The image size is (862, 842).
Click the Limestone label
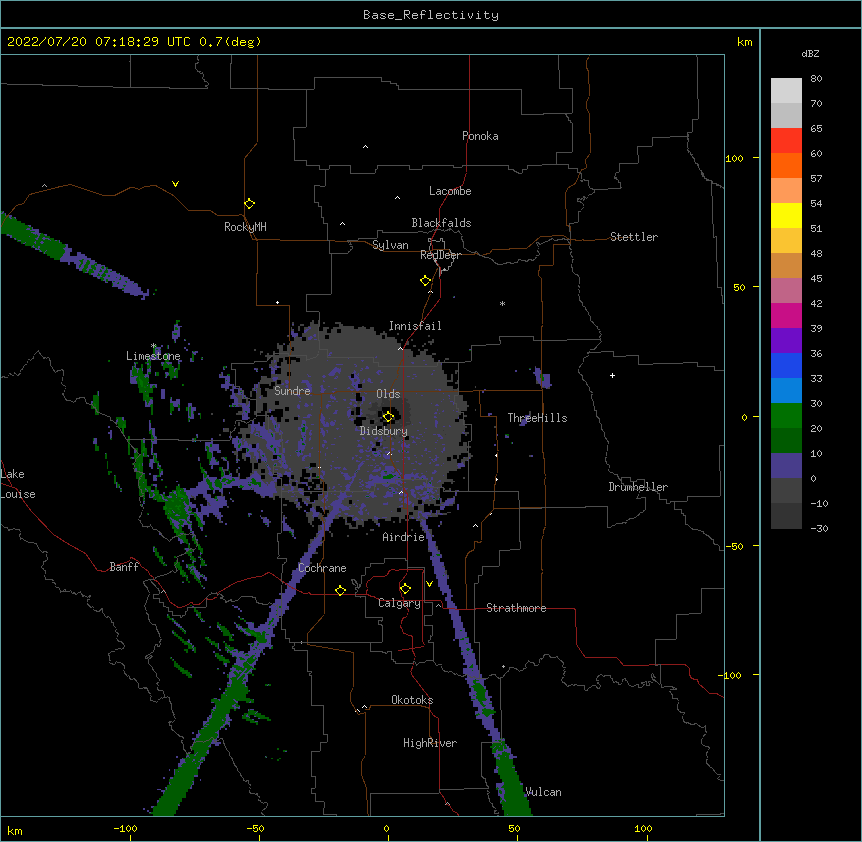tap(153, 356)
